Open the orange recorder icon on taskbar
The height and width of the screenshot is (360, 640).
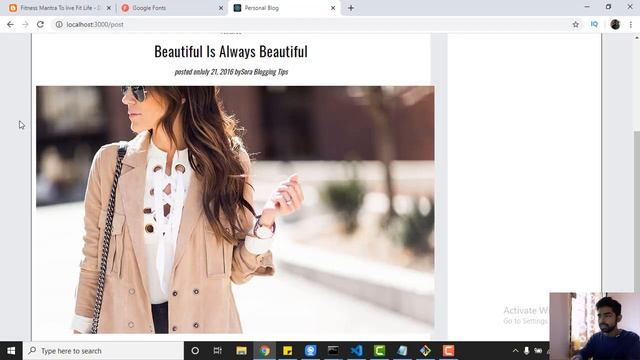pos(448,351)
